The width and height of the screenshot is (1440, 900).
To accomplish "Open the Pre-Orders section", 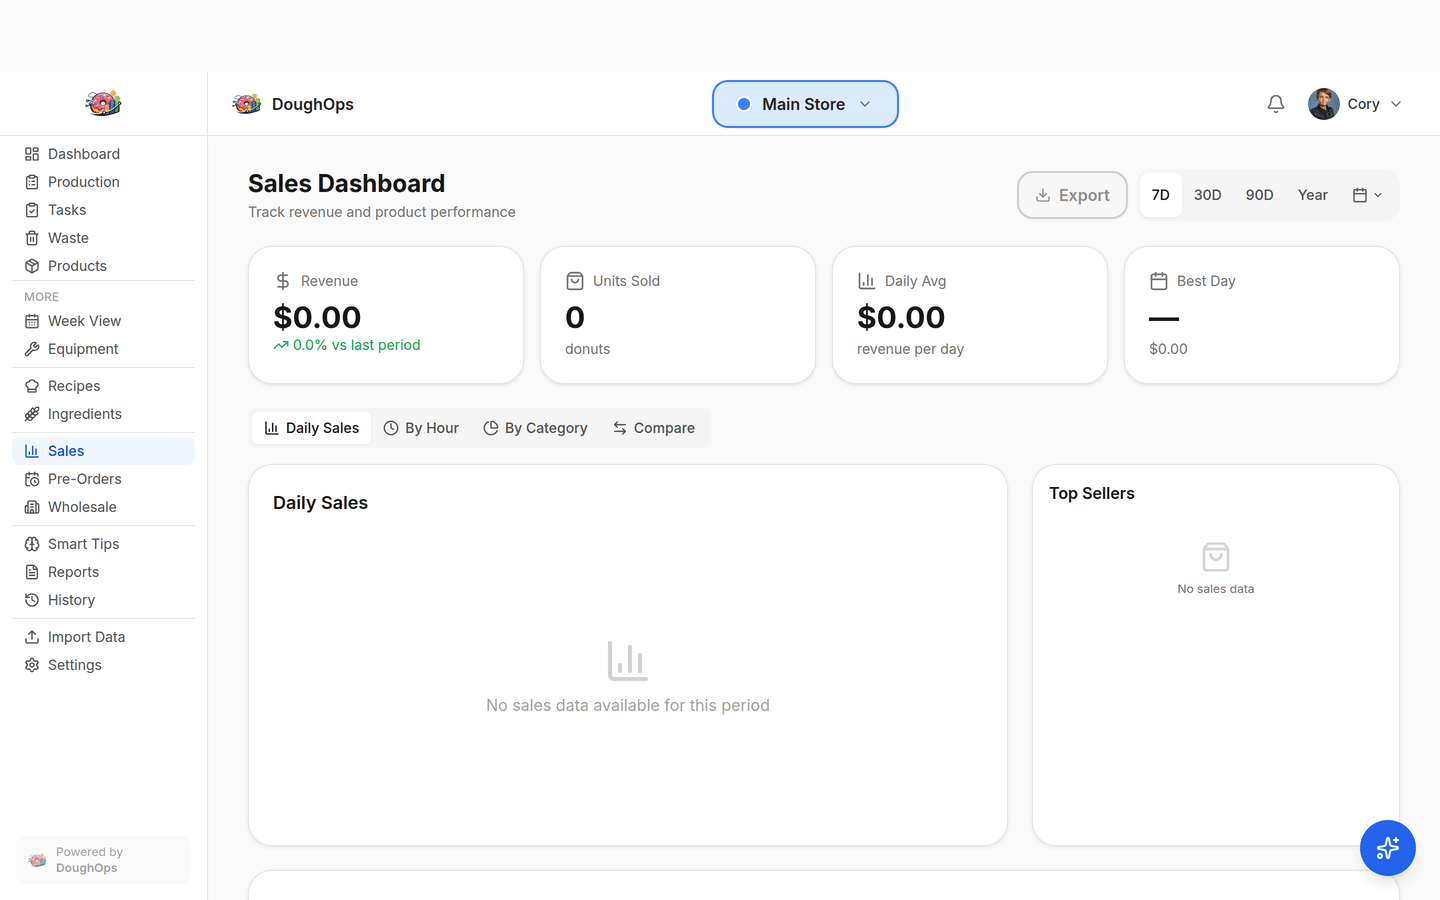I will [x=82, y=479].
